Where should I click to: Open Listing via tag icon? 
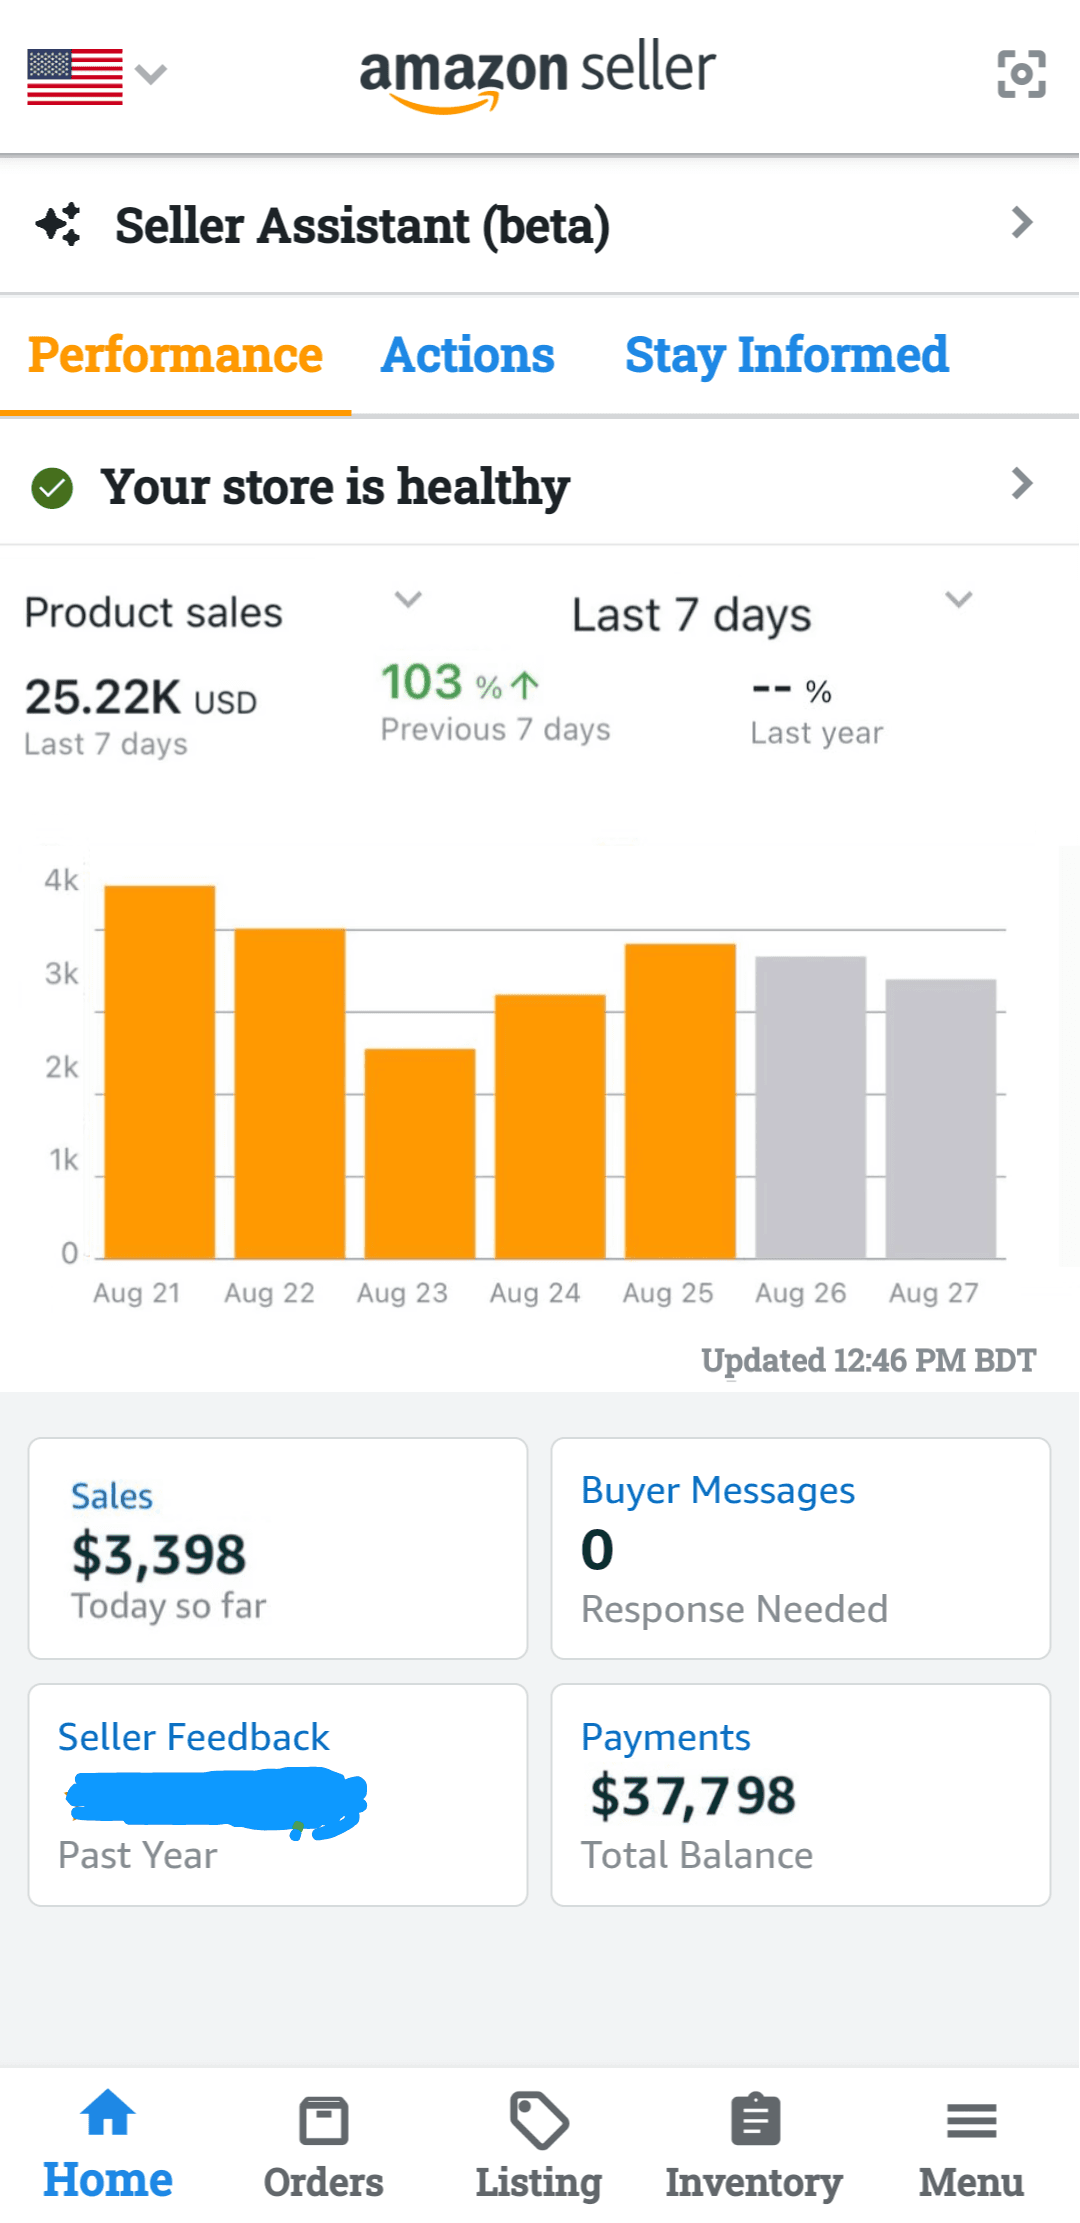coord(538,2120)
